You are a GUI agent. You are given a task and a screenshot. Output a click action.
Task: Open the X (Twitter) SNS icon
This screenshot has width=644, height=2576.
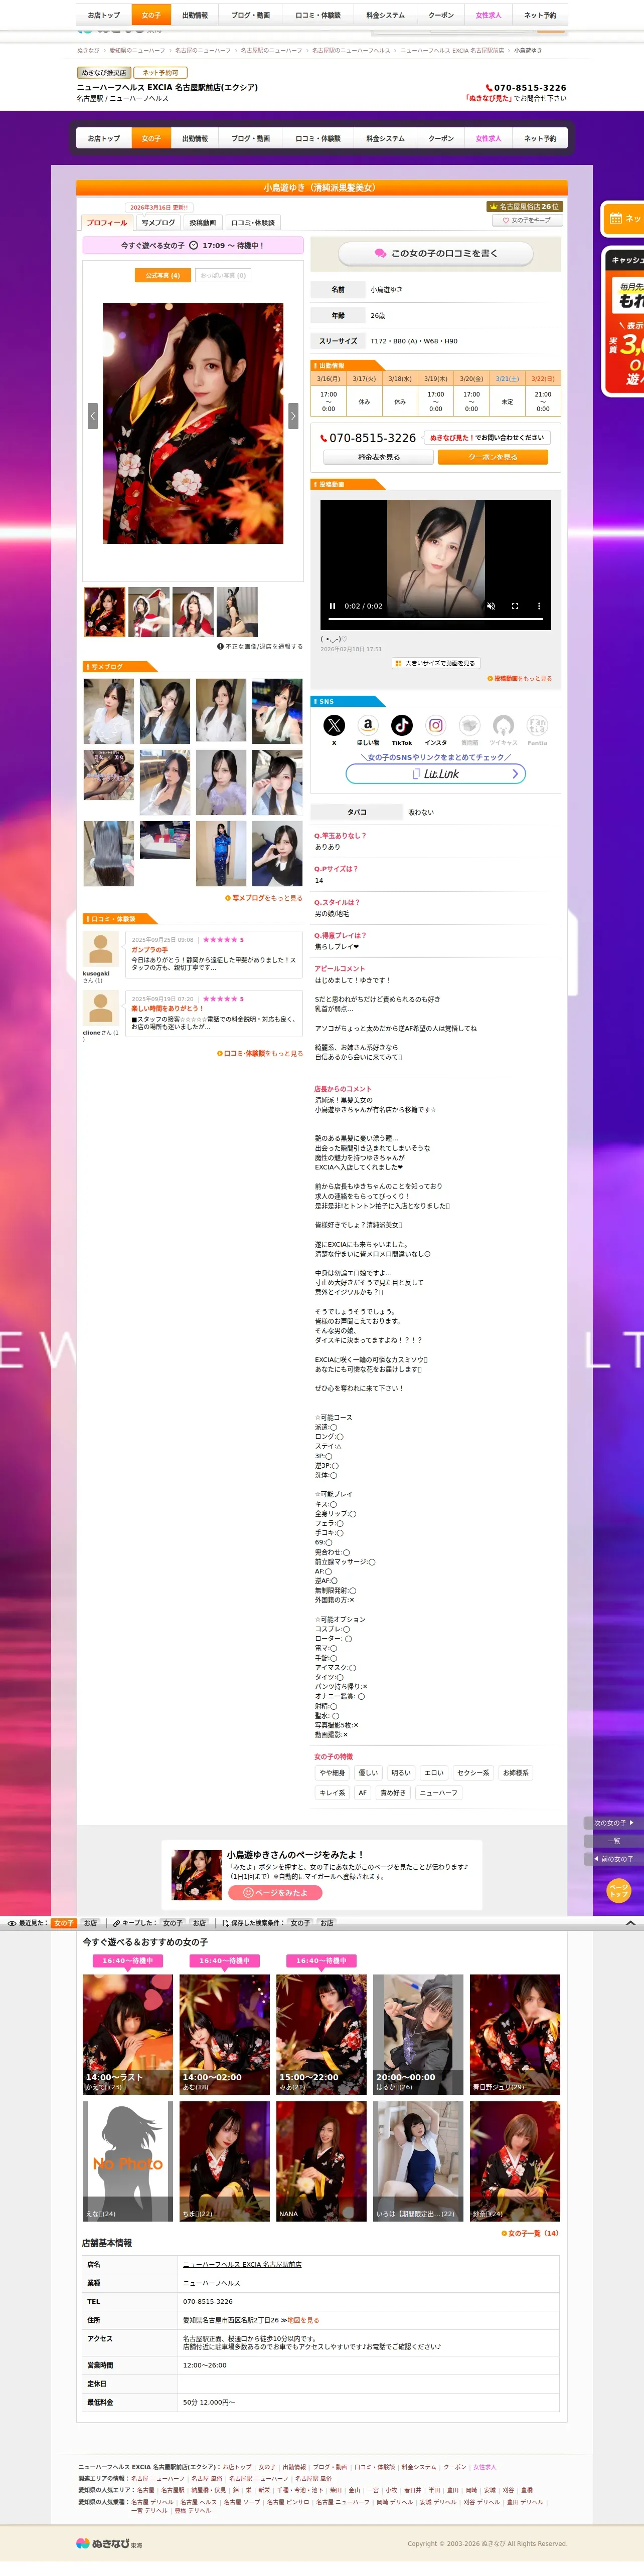334,725
